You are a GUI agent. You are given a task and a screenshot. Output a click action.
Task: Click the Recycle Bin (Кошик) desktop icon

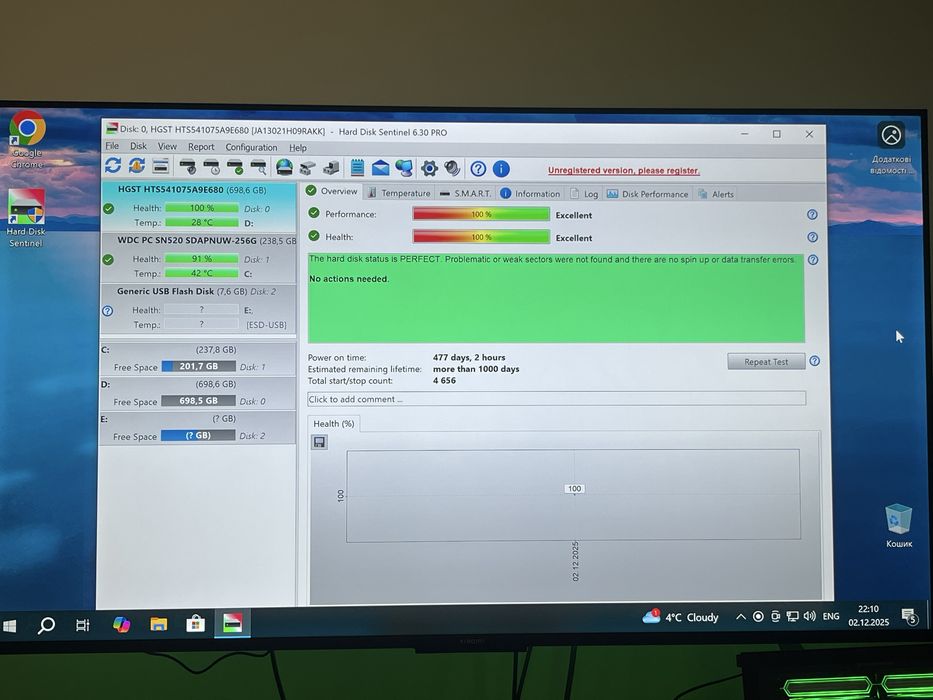(x=898, y=526)
